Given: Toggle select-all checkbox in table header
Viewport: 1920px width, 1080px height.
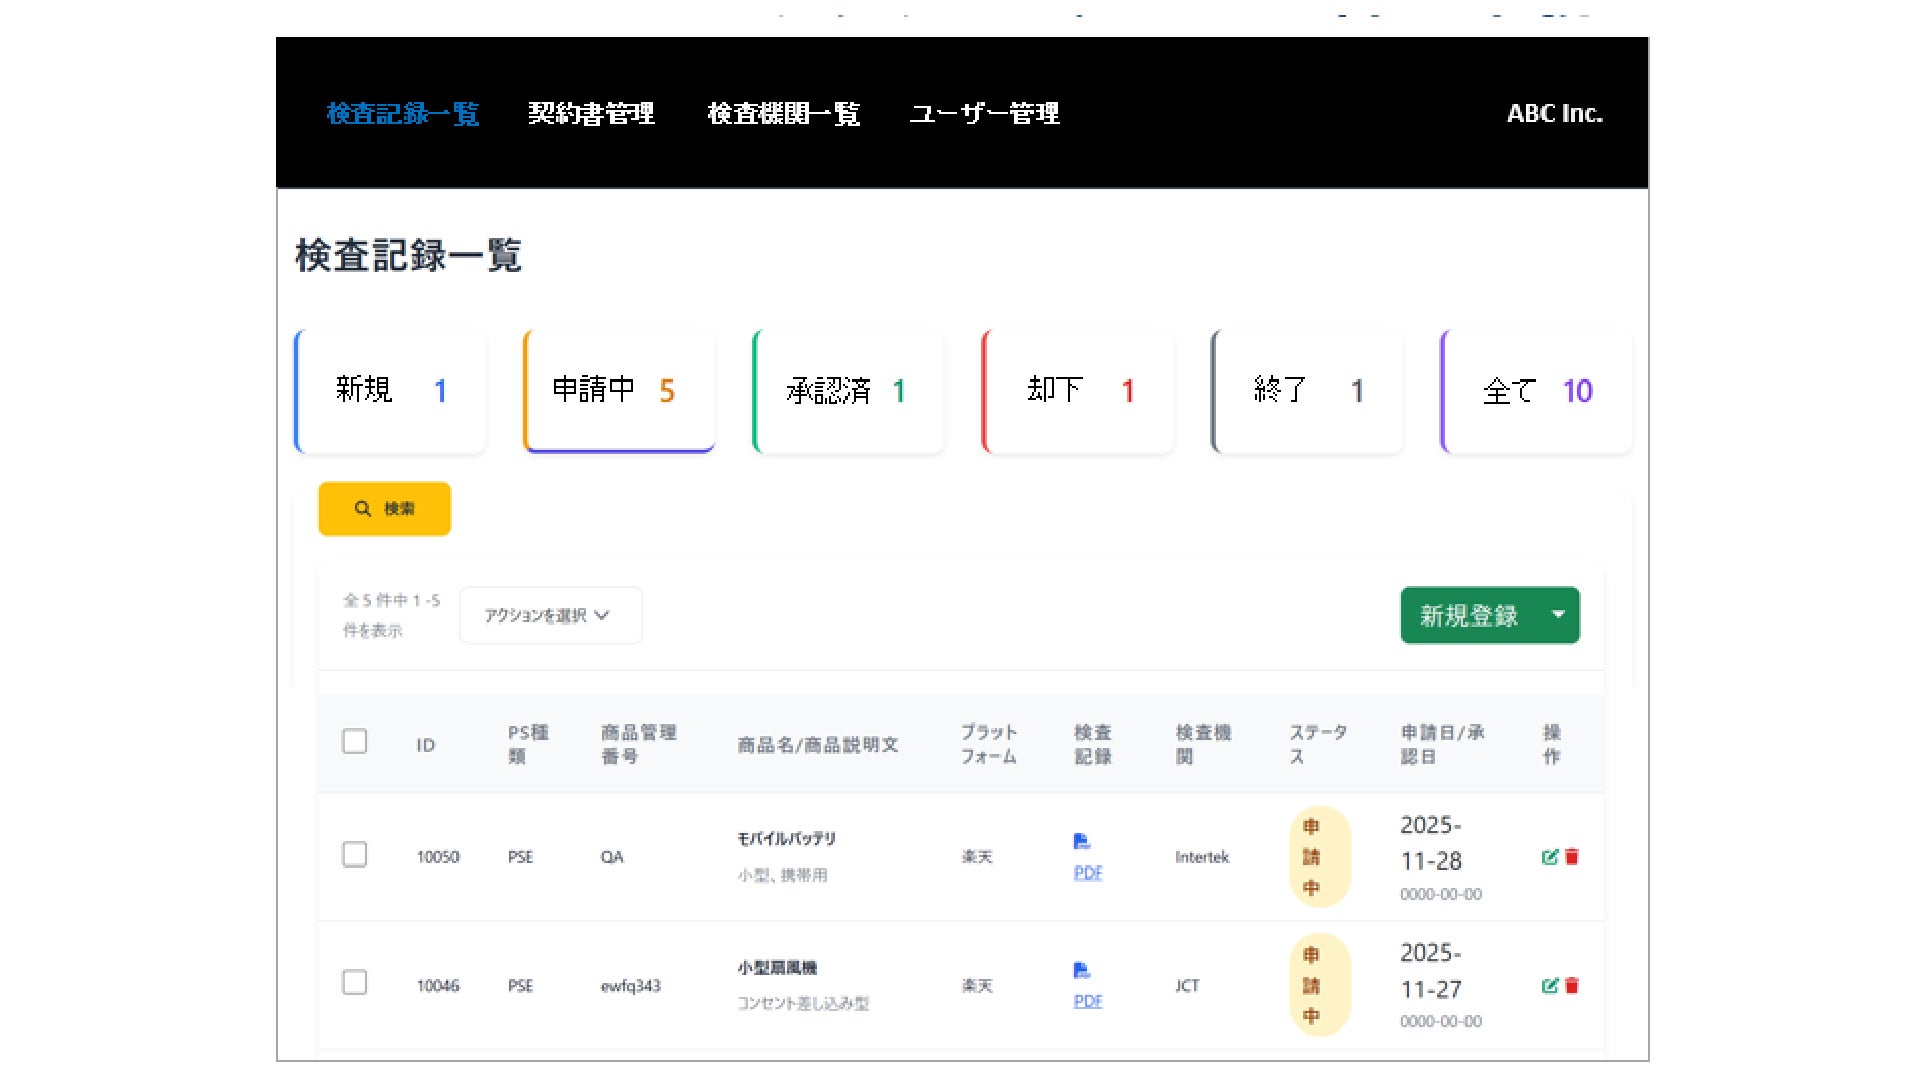Looking at the screenshot, I should point(355,742).
